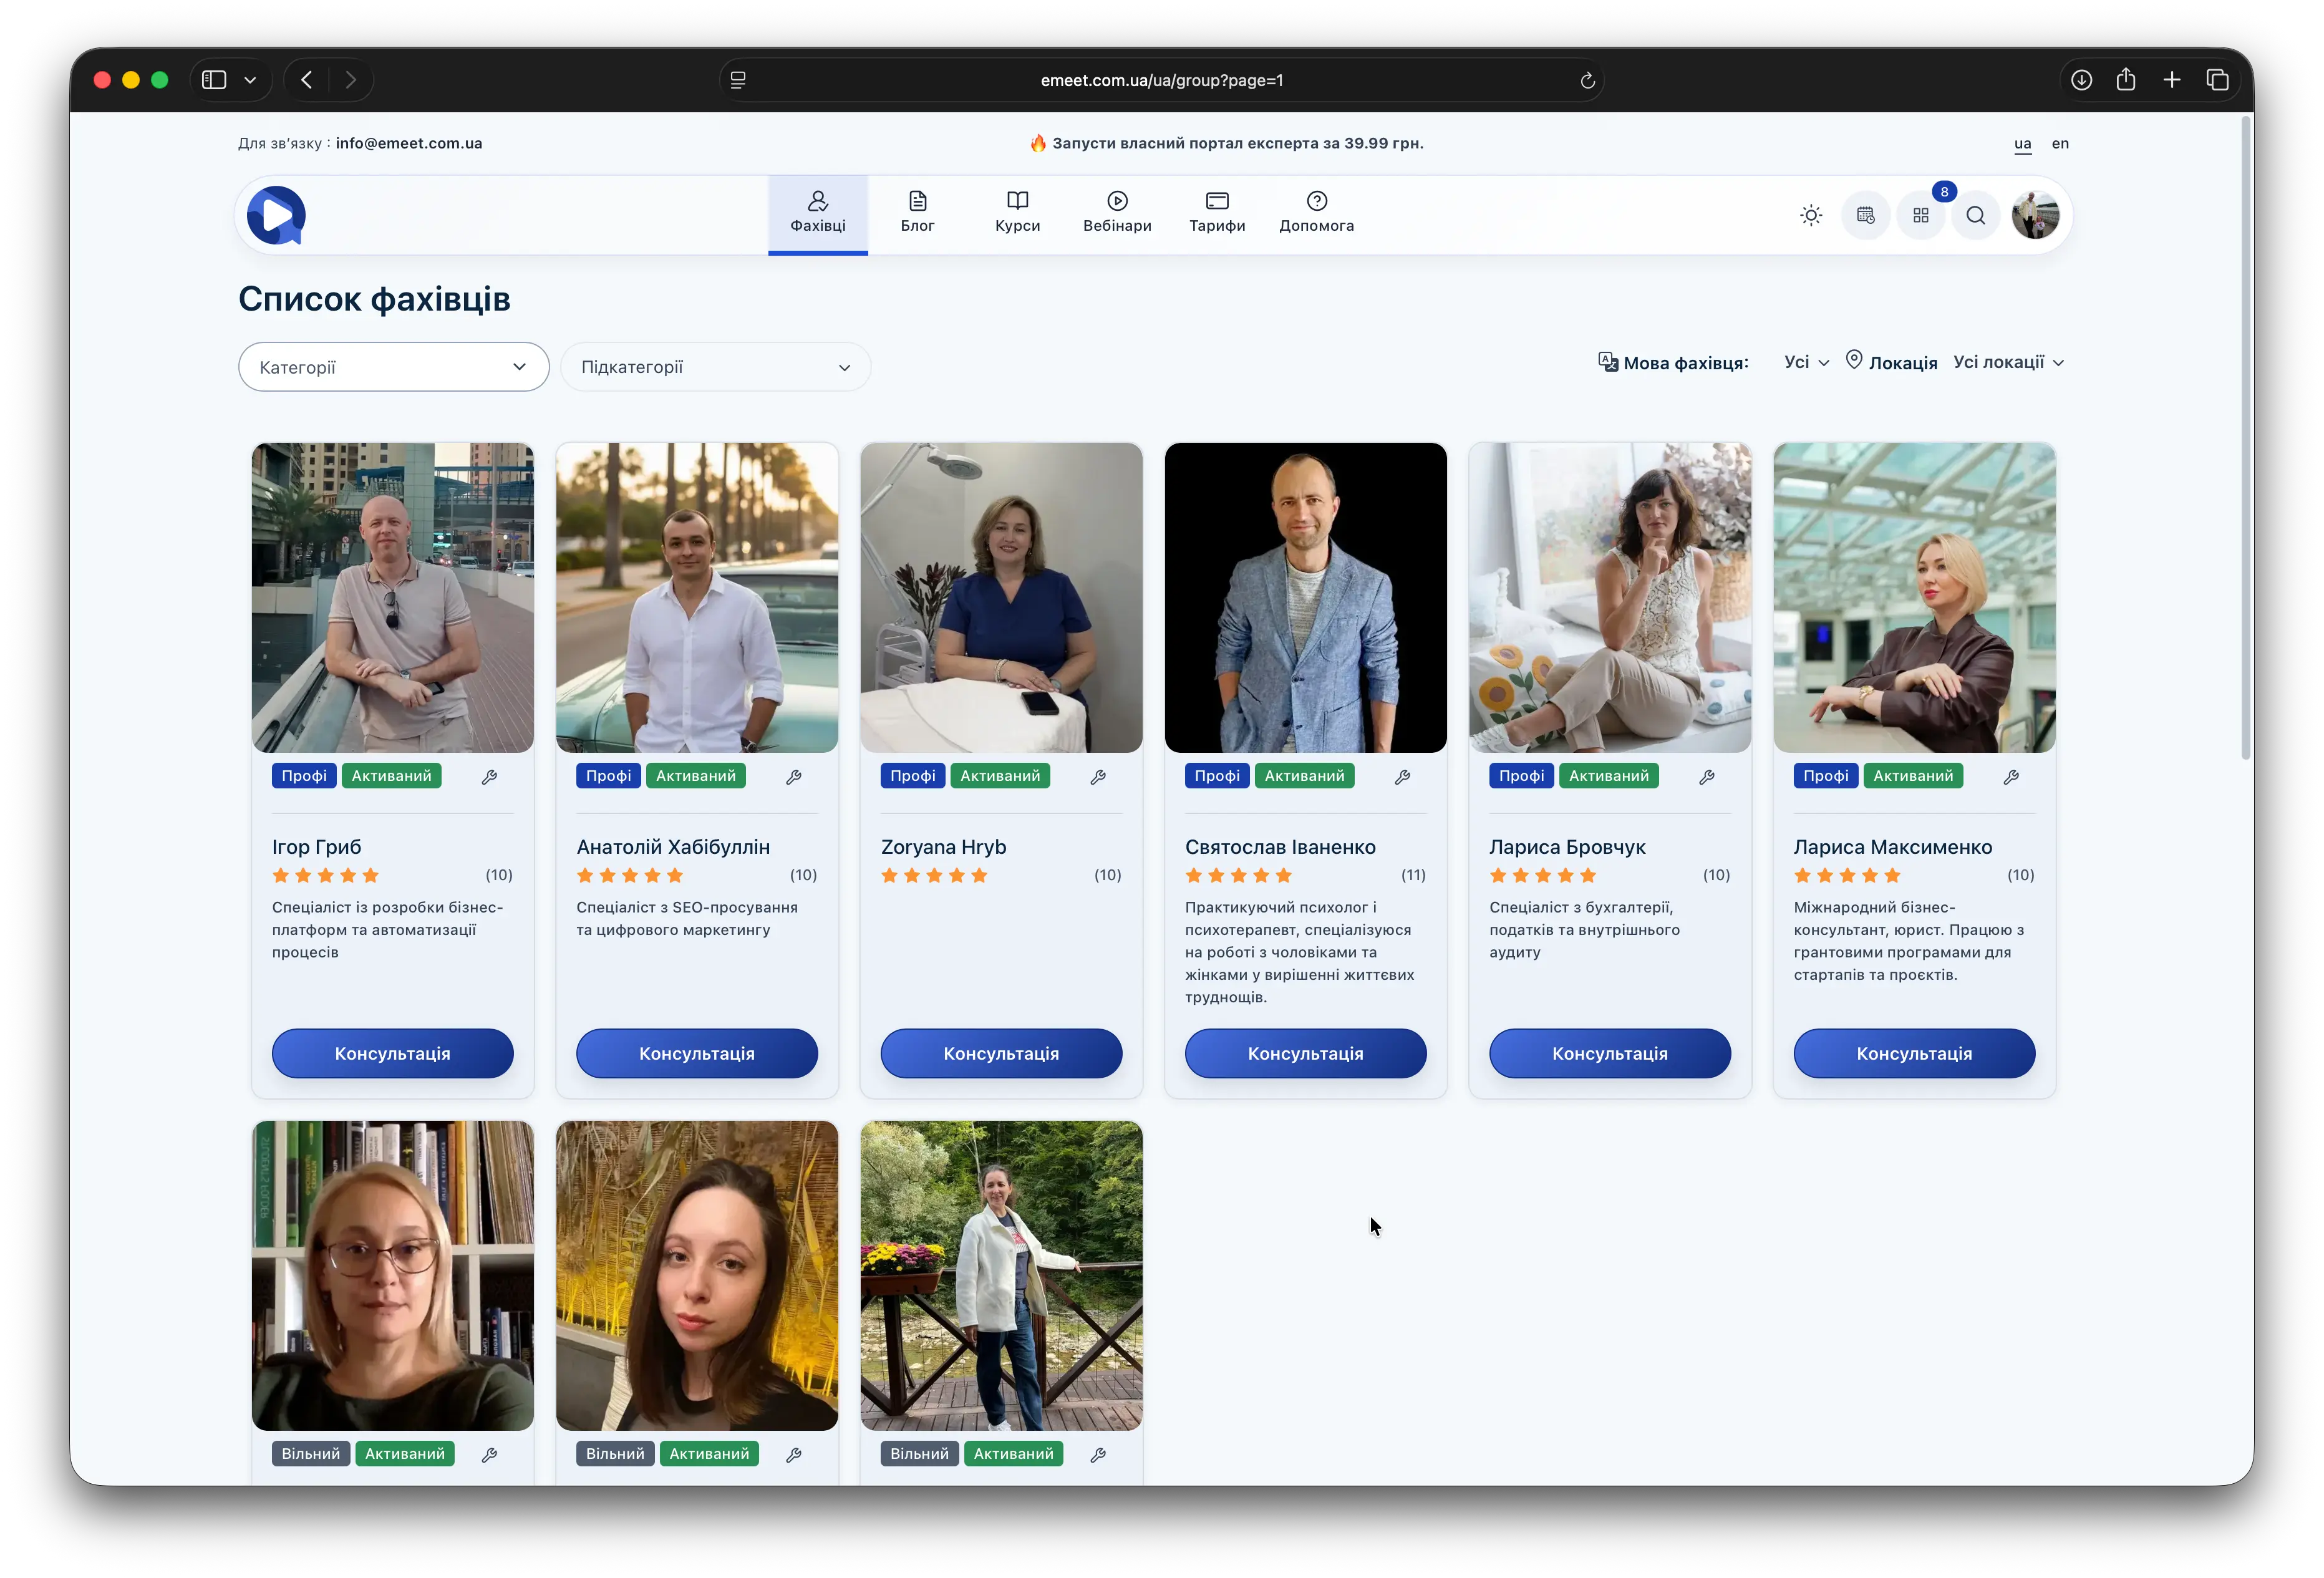
Task: Click the wrench icon on Ігор Гриб card
Action: point(489,777)
